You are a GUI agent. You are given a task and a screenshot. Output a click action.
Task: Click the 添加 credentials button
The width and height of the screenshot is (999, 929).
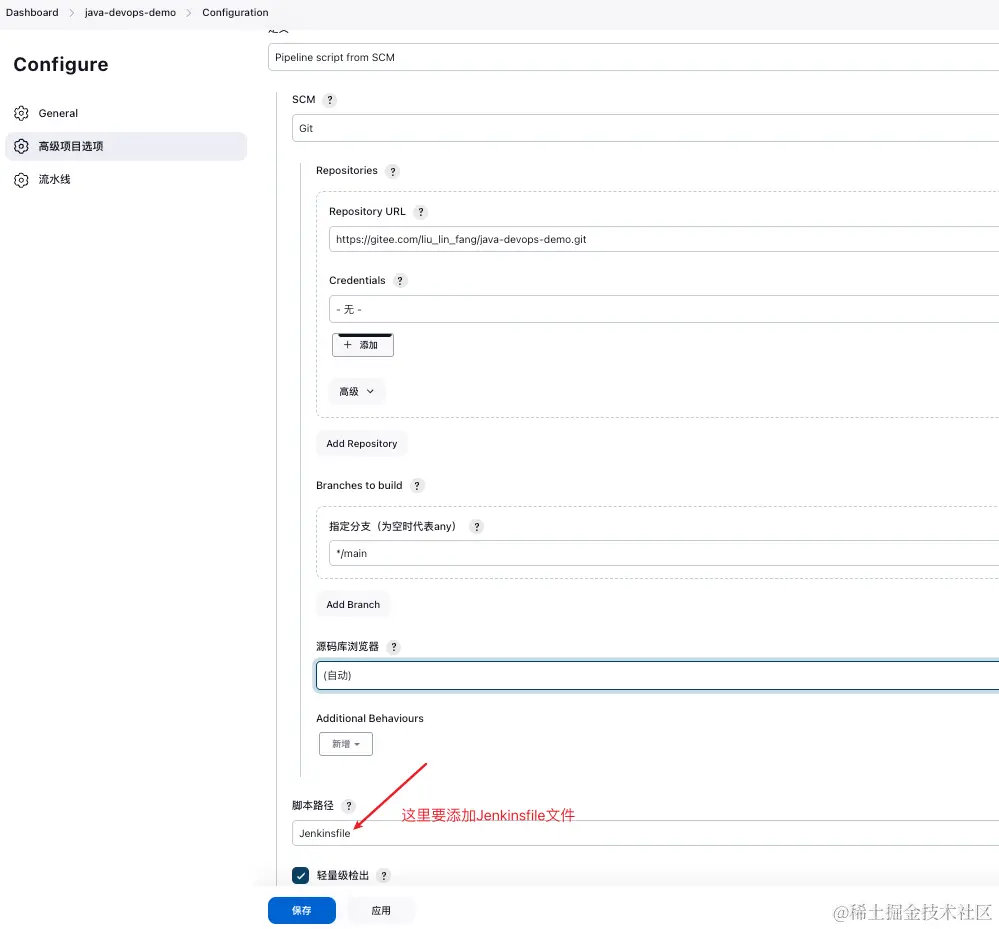[x=363, y=345]
